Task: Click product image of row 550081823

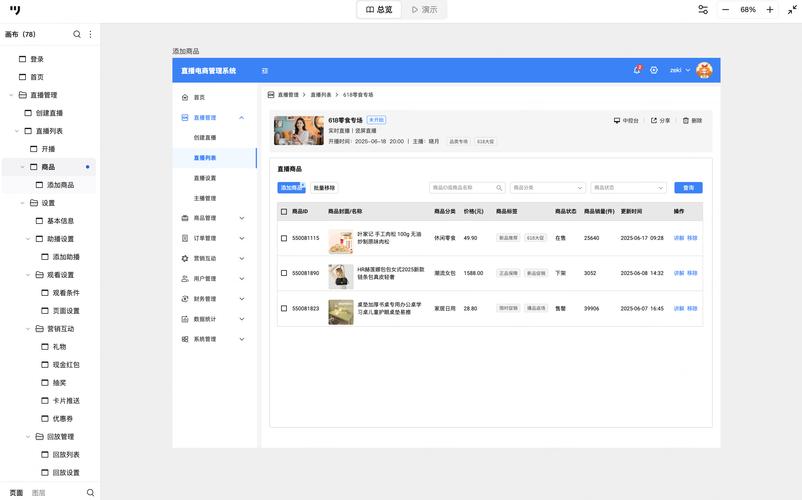Action: [x=341, y=312]
